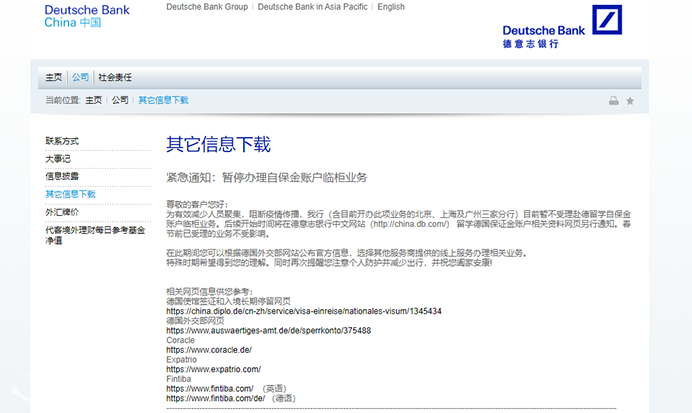Click the Deutsche Bank 德意志银行 wordmark
692x413 pixels.
pyautogui.click(x=544, y=37)
